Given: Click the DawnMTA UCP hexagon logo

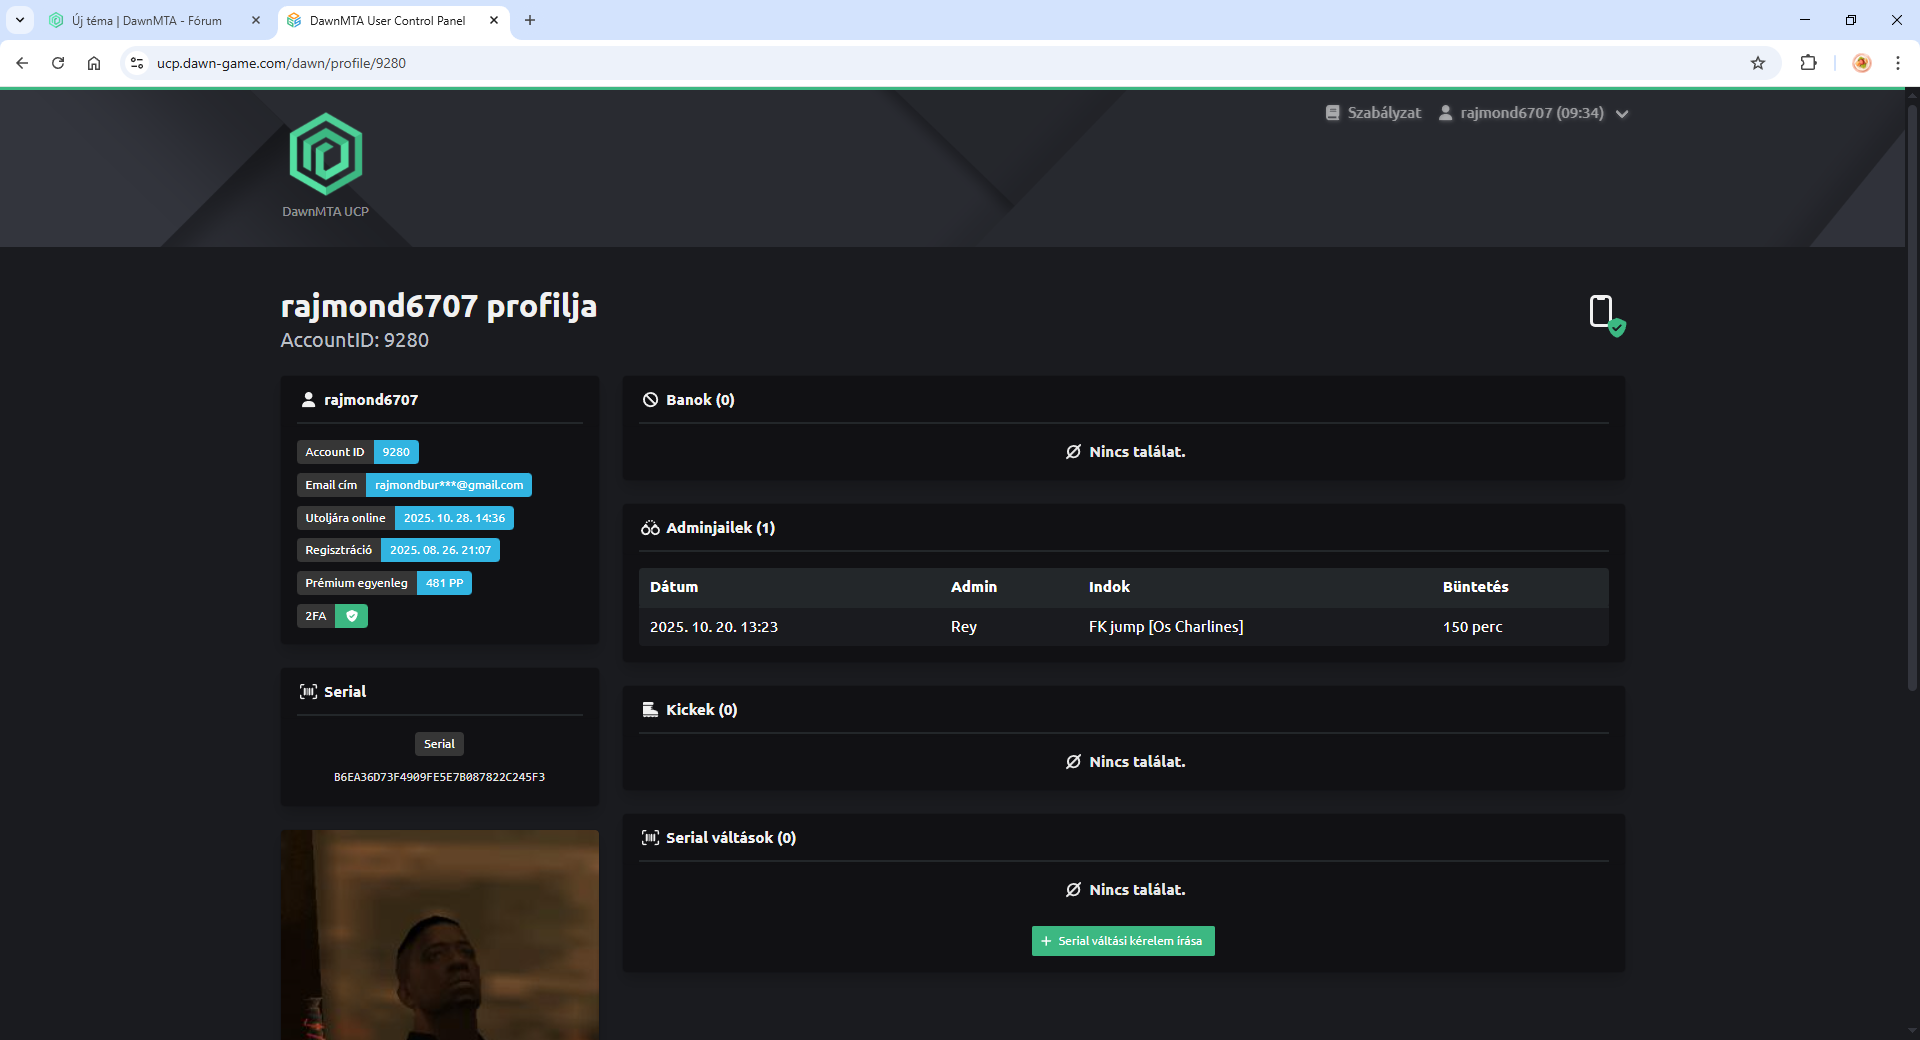Looking at the screenshot, I should coord(325,155).
